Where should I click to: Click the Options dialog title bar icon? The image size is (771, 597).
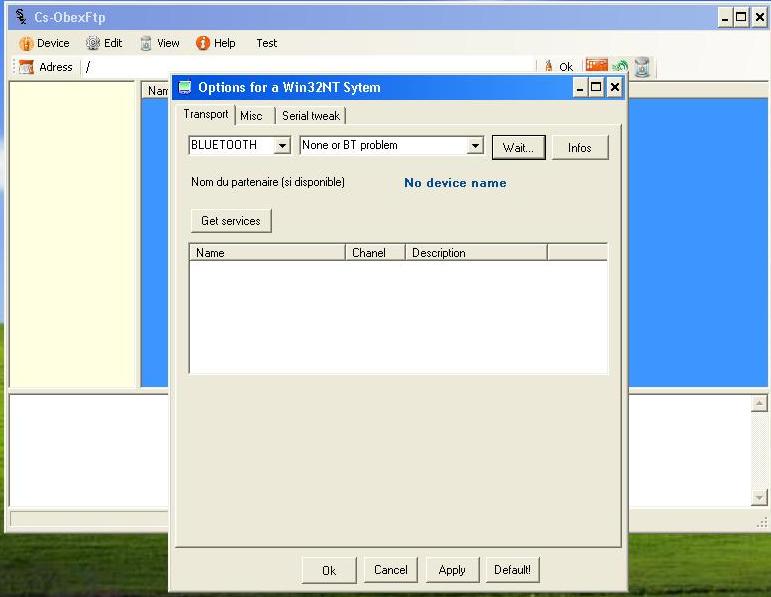pyautogui.click(x=185, y=88)
